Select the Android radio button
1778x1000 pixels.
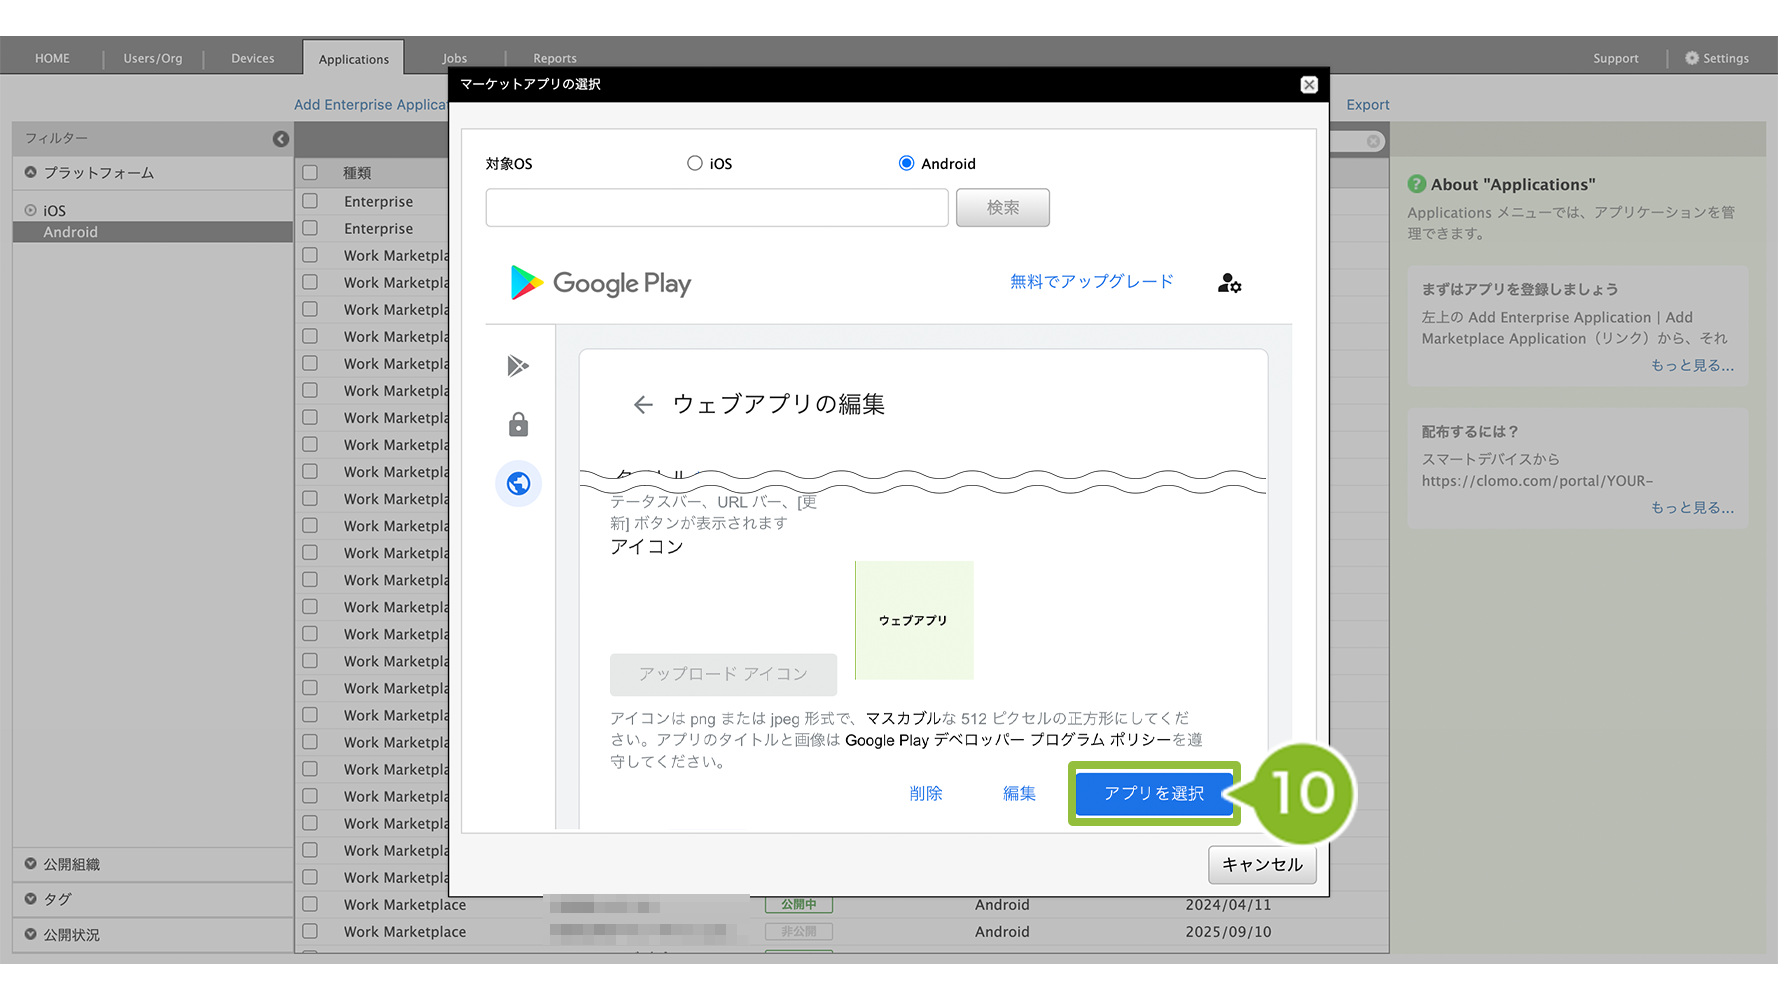pyautogui.click(x=906, y=163)
